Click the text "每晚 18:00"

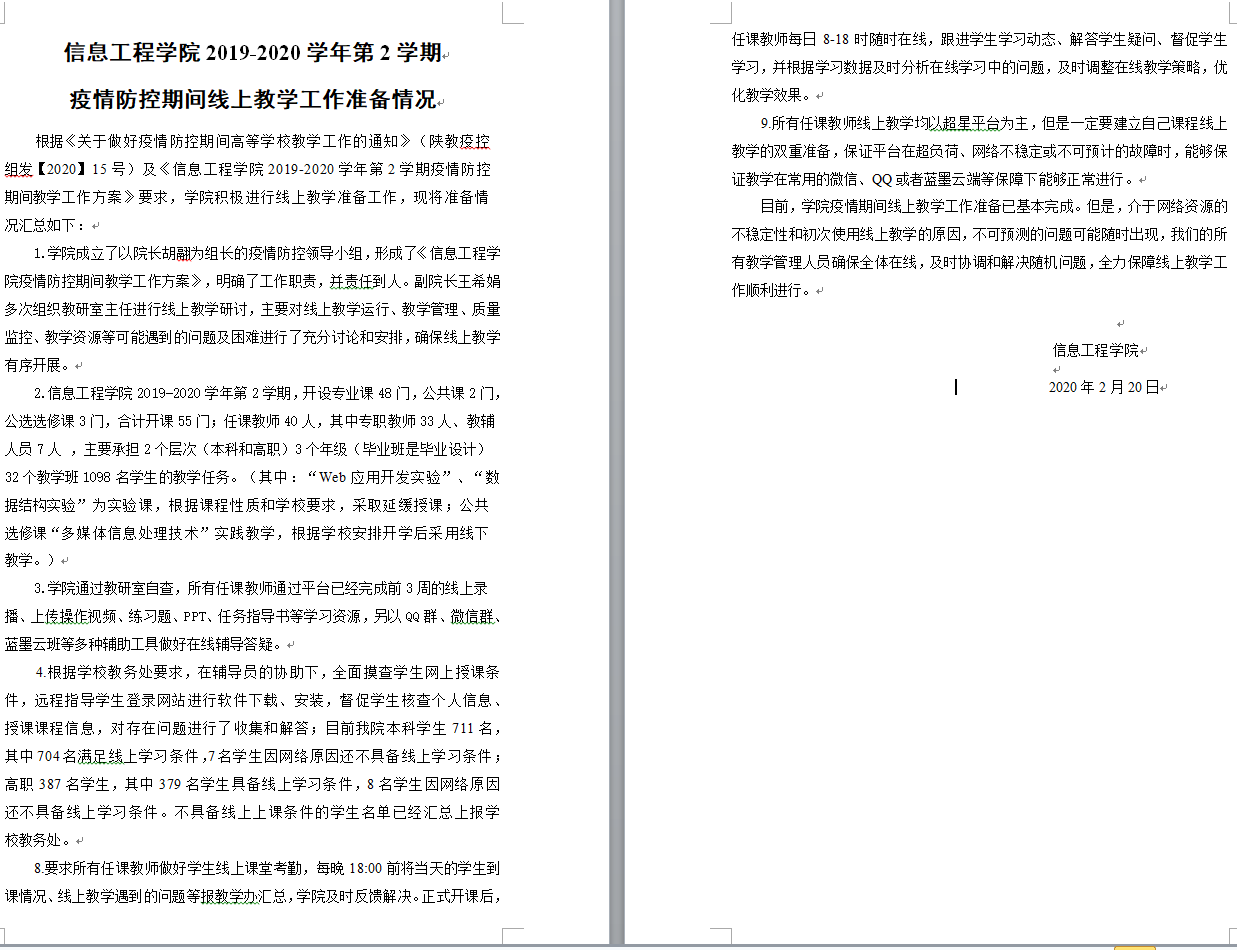point(350,869)
